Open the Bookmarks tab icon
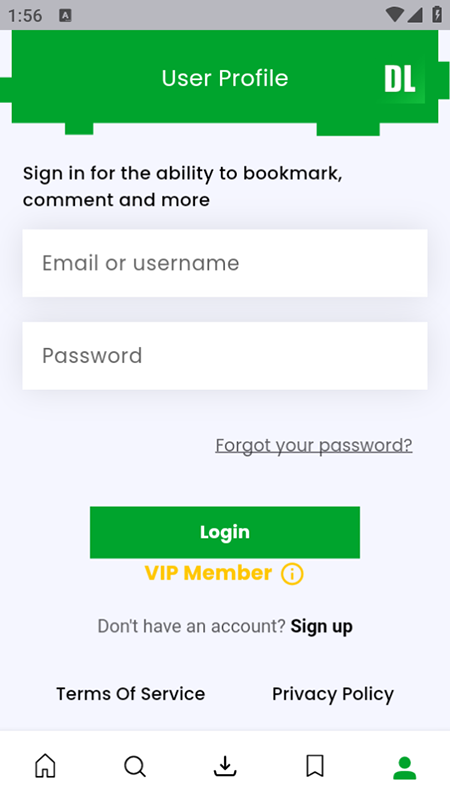 [x=315, y=766]
